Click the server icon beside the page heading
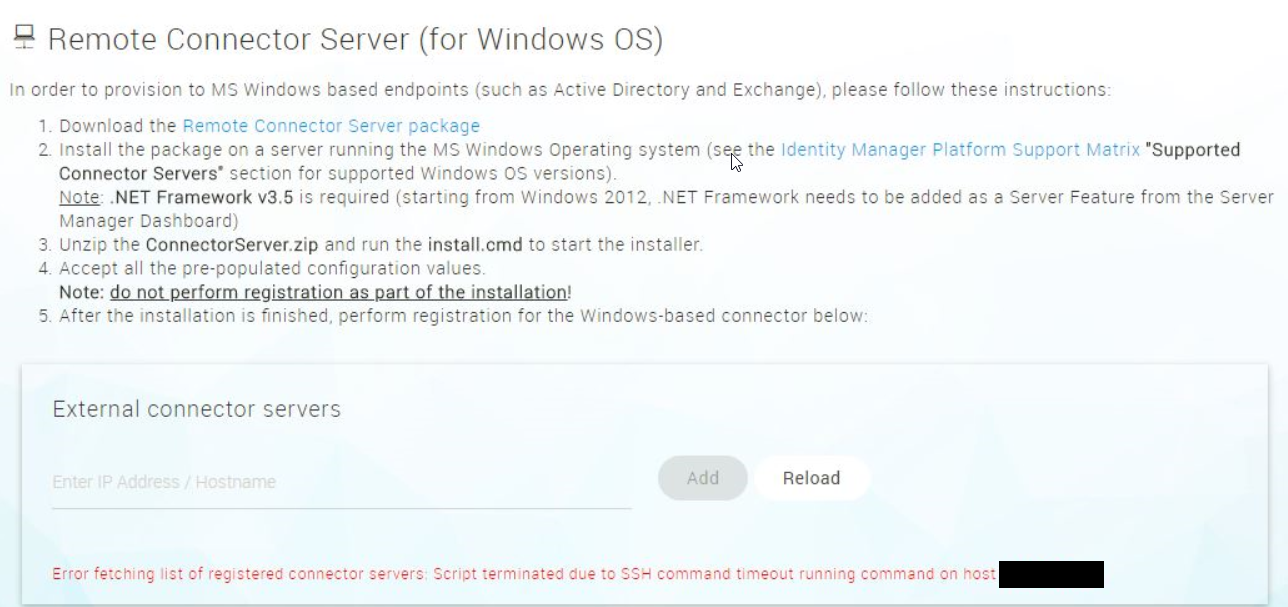Screen dimensions: 1288x607 [x=24, y=38]
